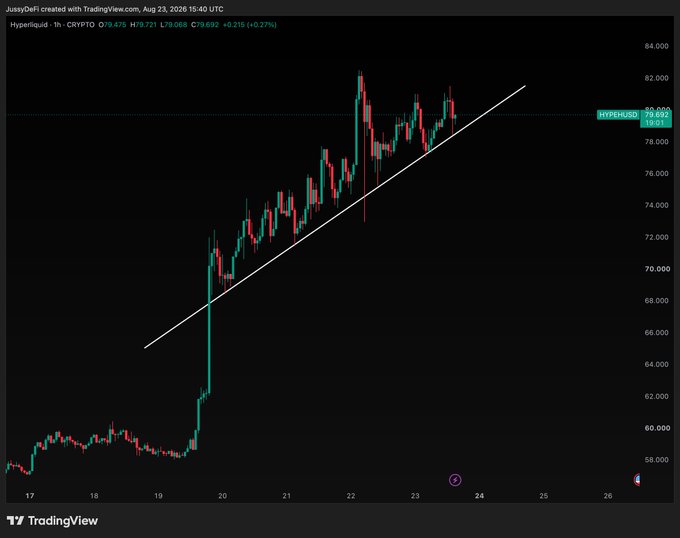Click date 17 on the time axis
This screenshot has width=680, height=538.
coord(29,496)
